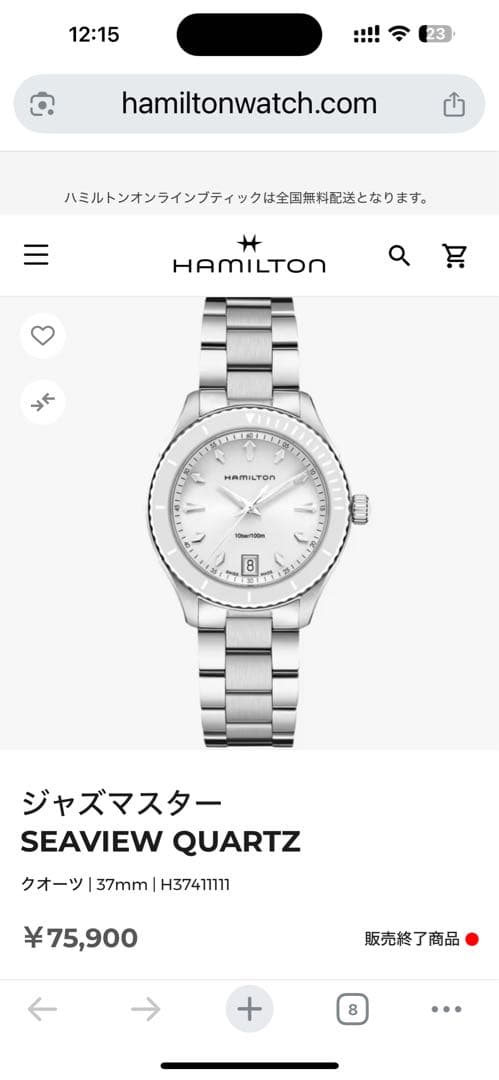This screenshot has height=1080, width=499.
Task: Open Google Lens camera icon in address bar
Action: (x=42, y=105)
